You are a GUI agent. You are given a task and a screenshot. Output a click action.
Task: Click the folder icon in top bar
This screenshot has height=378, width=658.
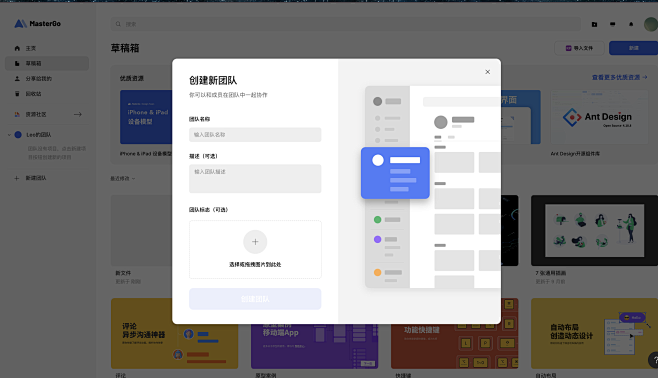(x=594, y=24)
